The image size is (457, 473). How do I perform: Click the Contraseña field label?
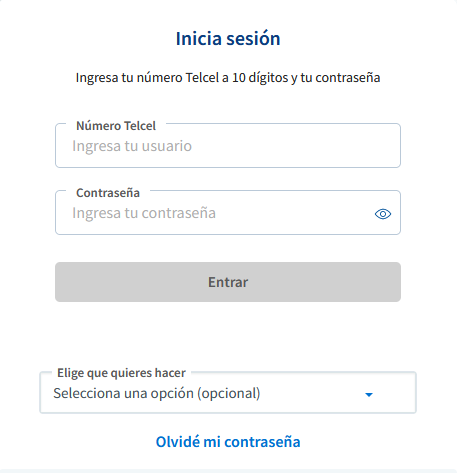point(108,193)
